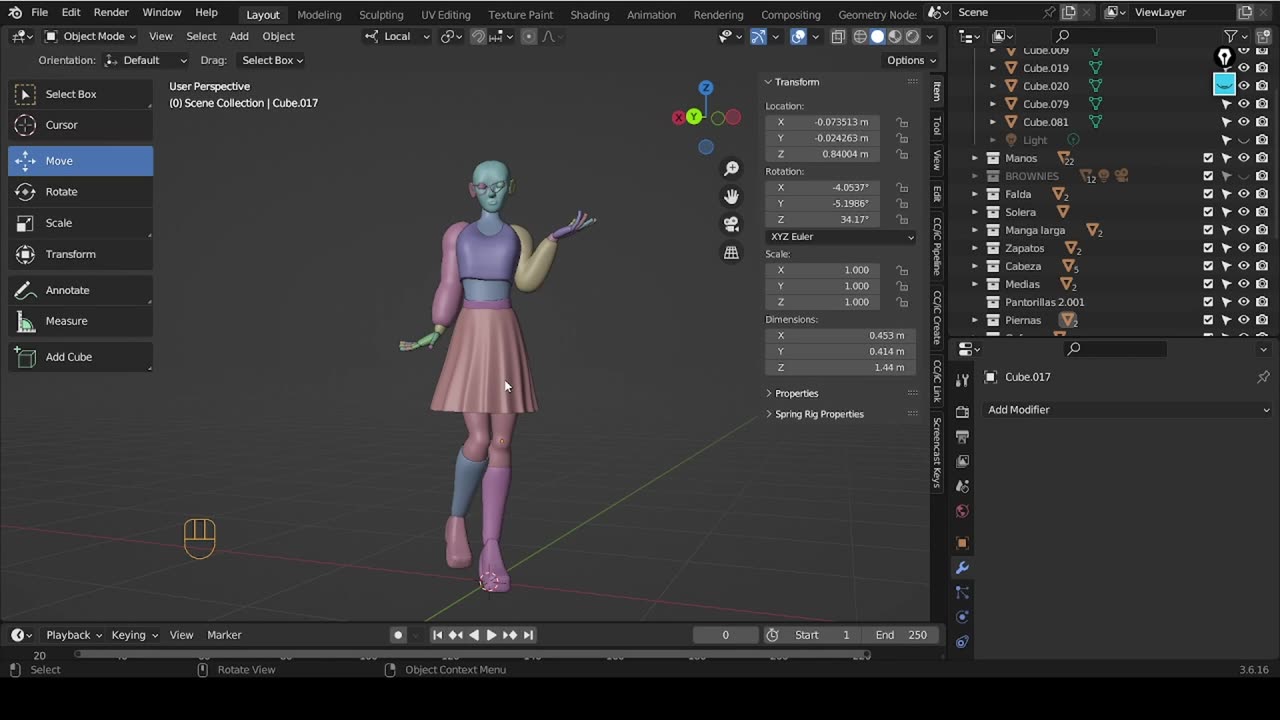Image resolution: width=1280 pixels, height=720 pixels.
Task: Pick the Transform tool
Action: coord(80,254)
